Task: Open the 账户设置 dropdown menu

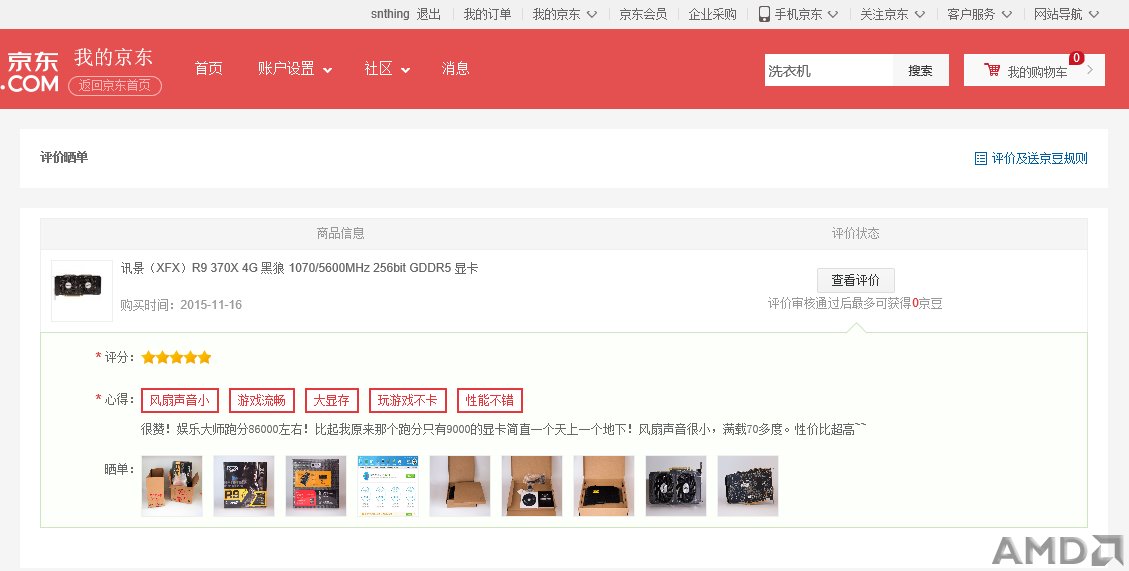Action: pos(294,68)
